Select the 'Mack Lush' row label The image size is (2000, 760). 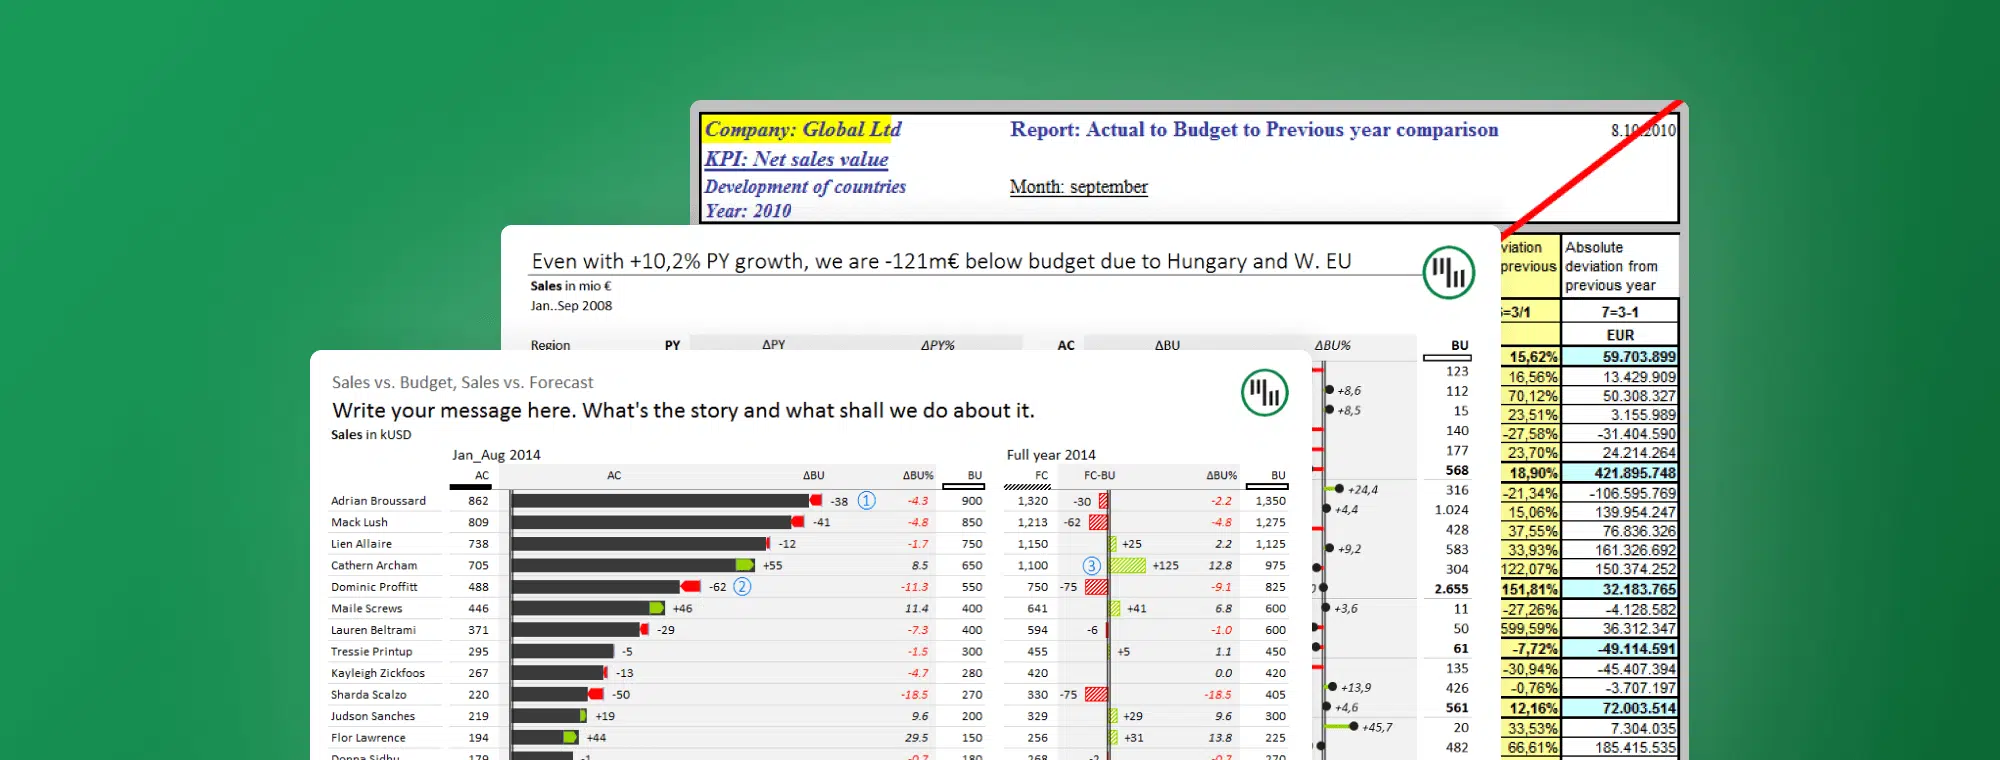pyautogui.click(x=359, y=523)
